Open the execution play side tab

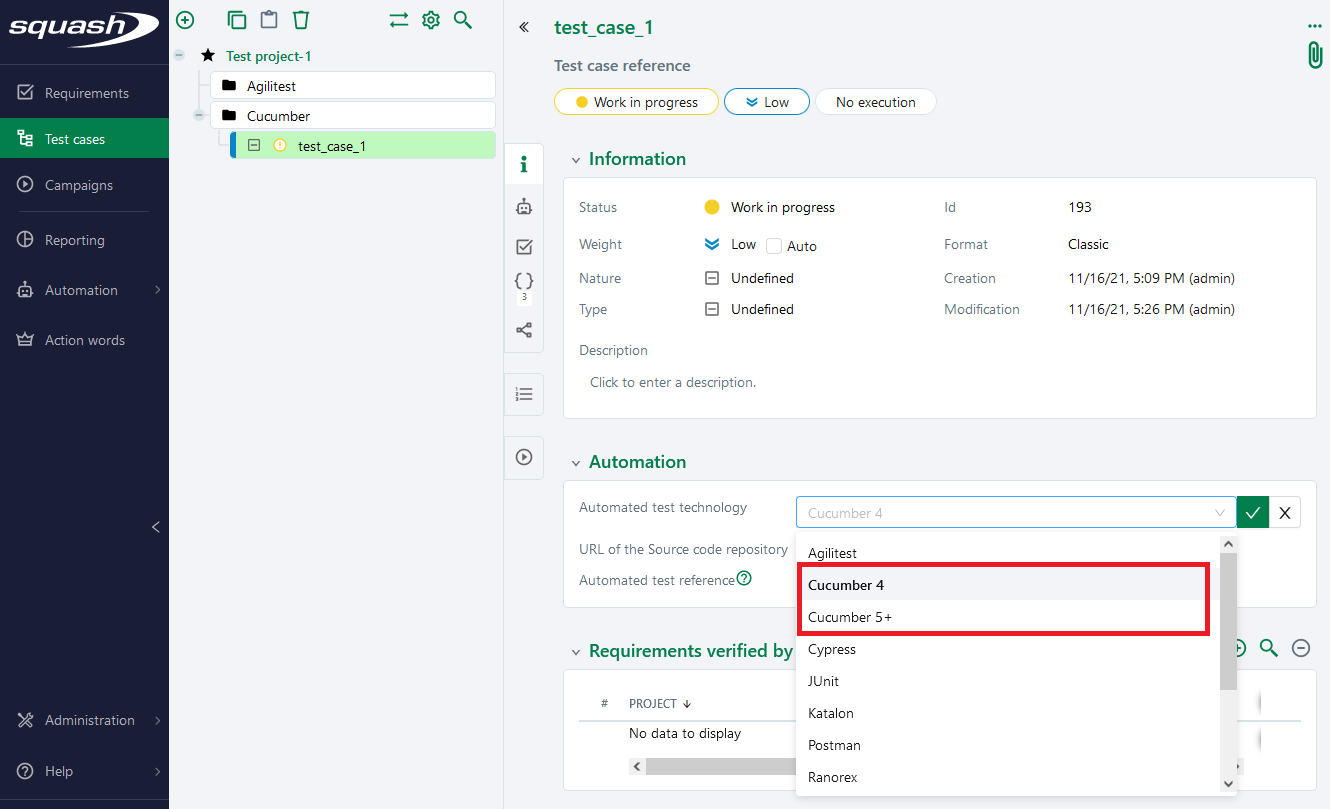click(524, 457)
